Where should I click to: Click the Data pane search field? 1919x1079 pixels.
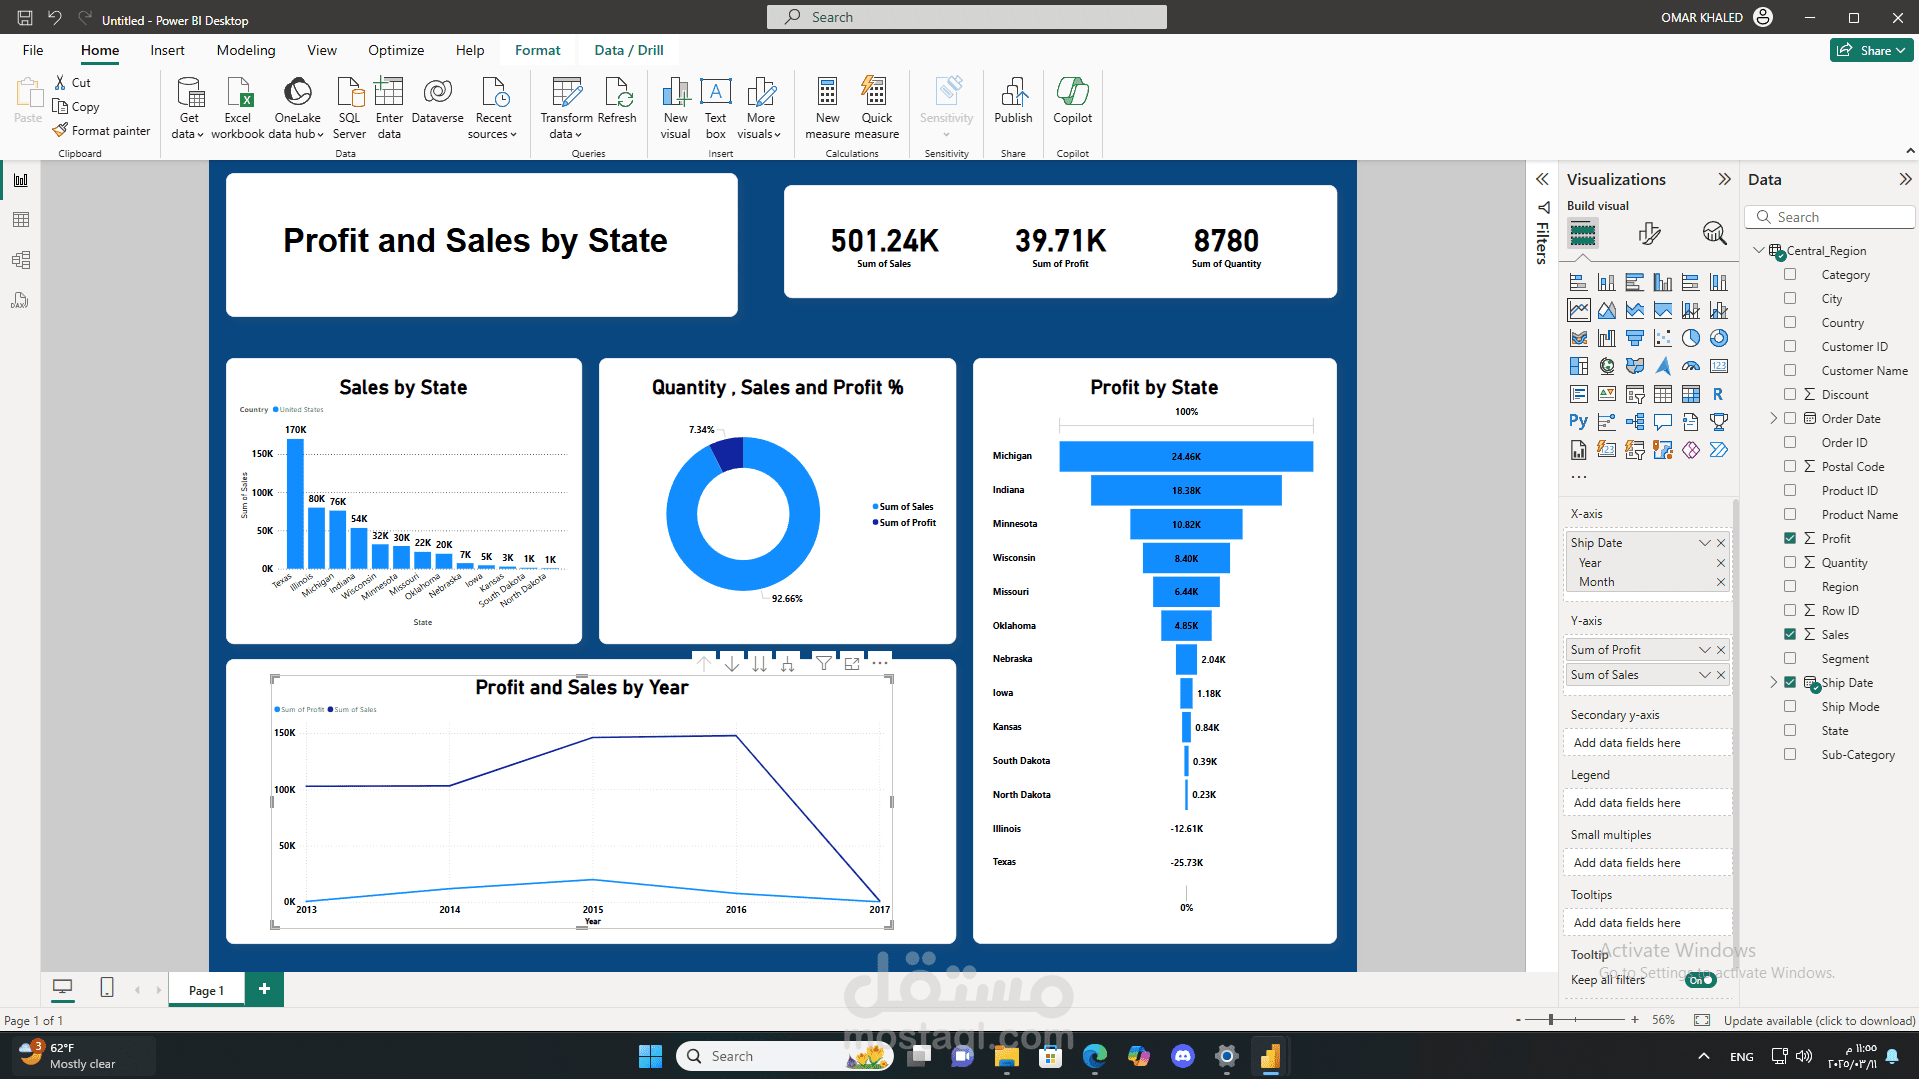click(x=1830, y=217)
